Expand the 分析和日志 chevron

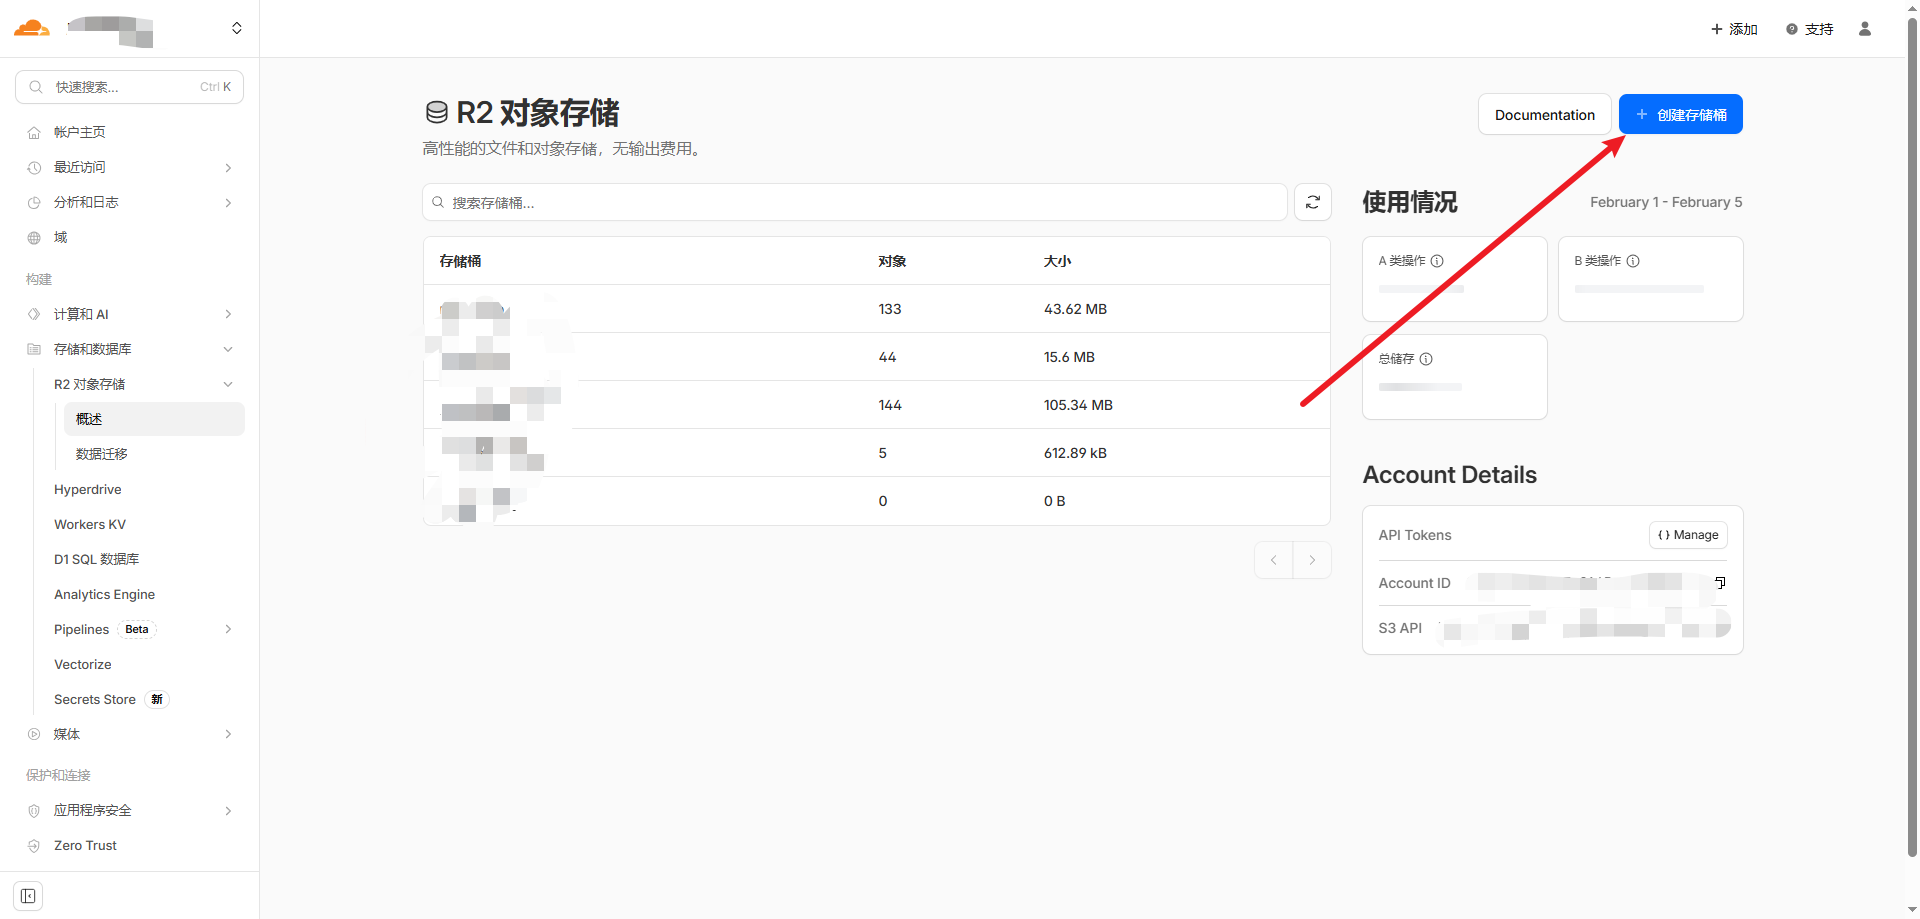pos(228,202)
